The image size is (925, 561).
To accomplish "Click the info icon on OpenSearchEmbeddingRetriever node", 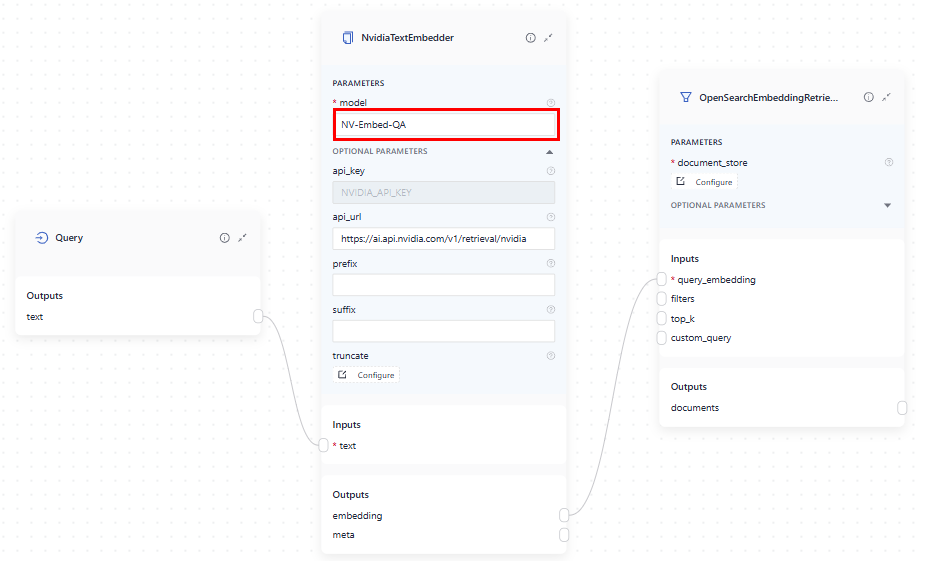I will 869,97.
